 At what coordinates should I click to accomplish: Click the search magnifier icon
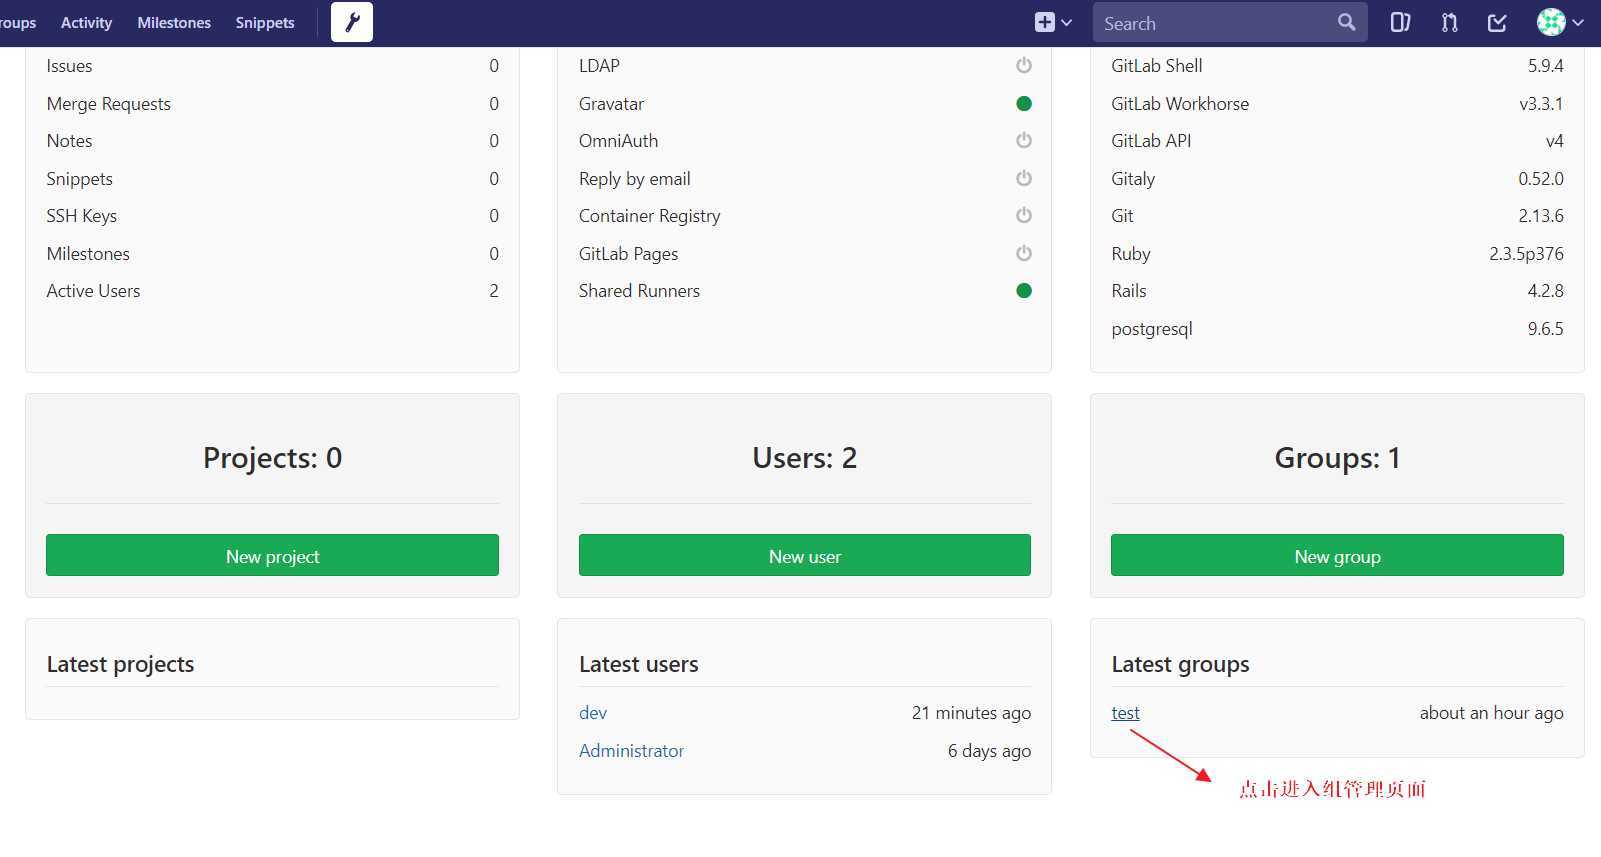1346,22
